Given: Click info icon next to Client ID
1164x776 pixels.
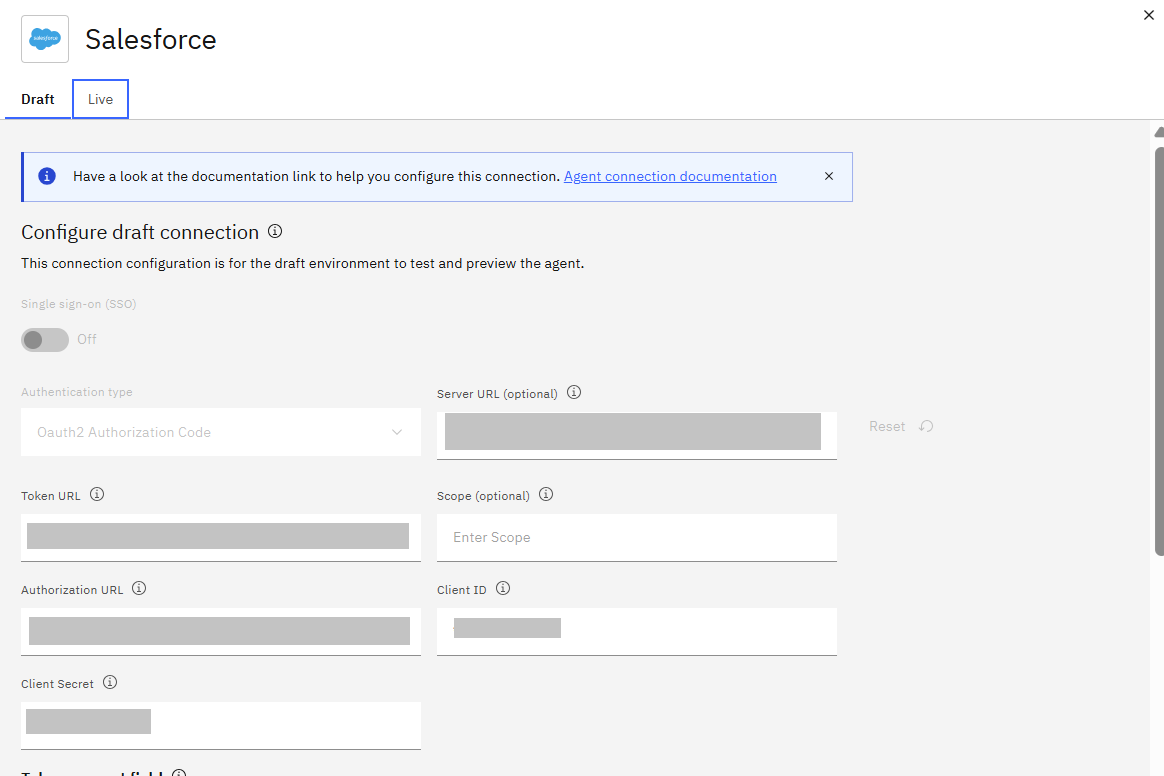Looking at the screenshot, I should coord(503,589).
